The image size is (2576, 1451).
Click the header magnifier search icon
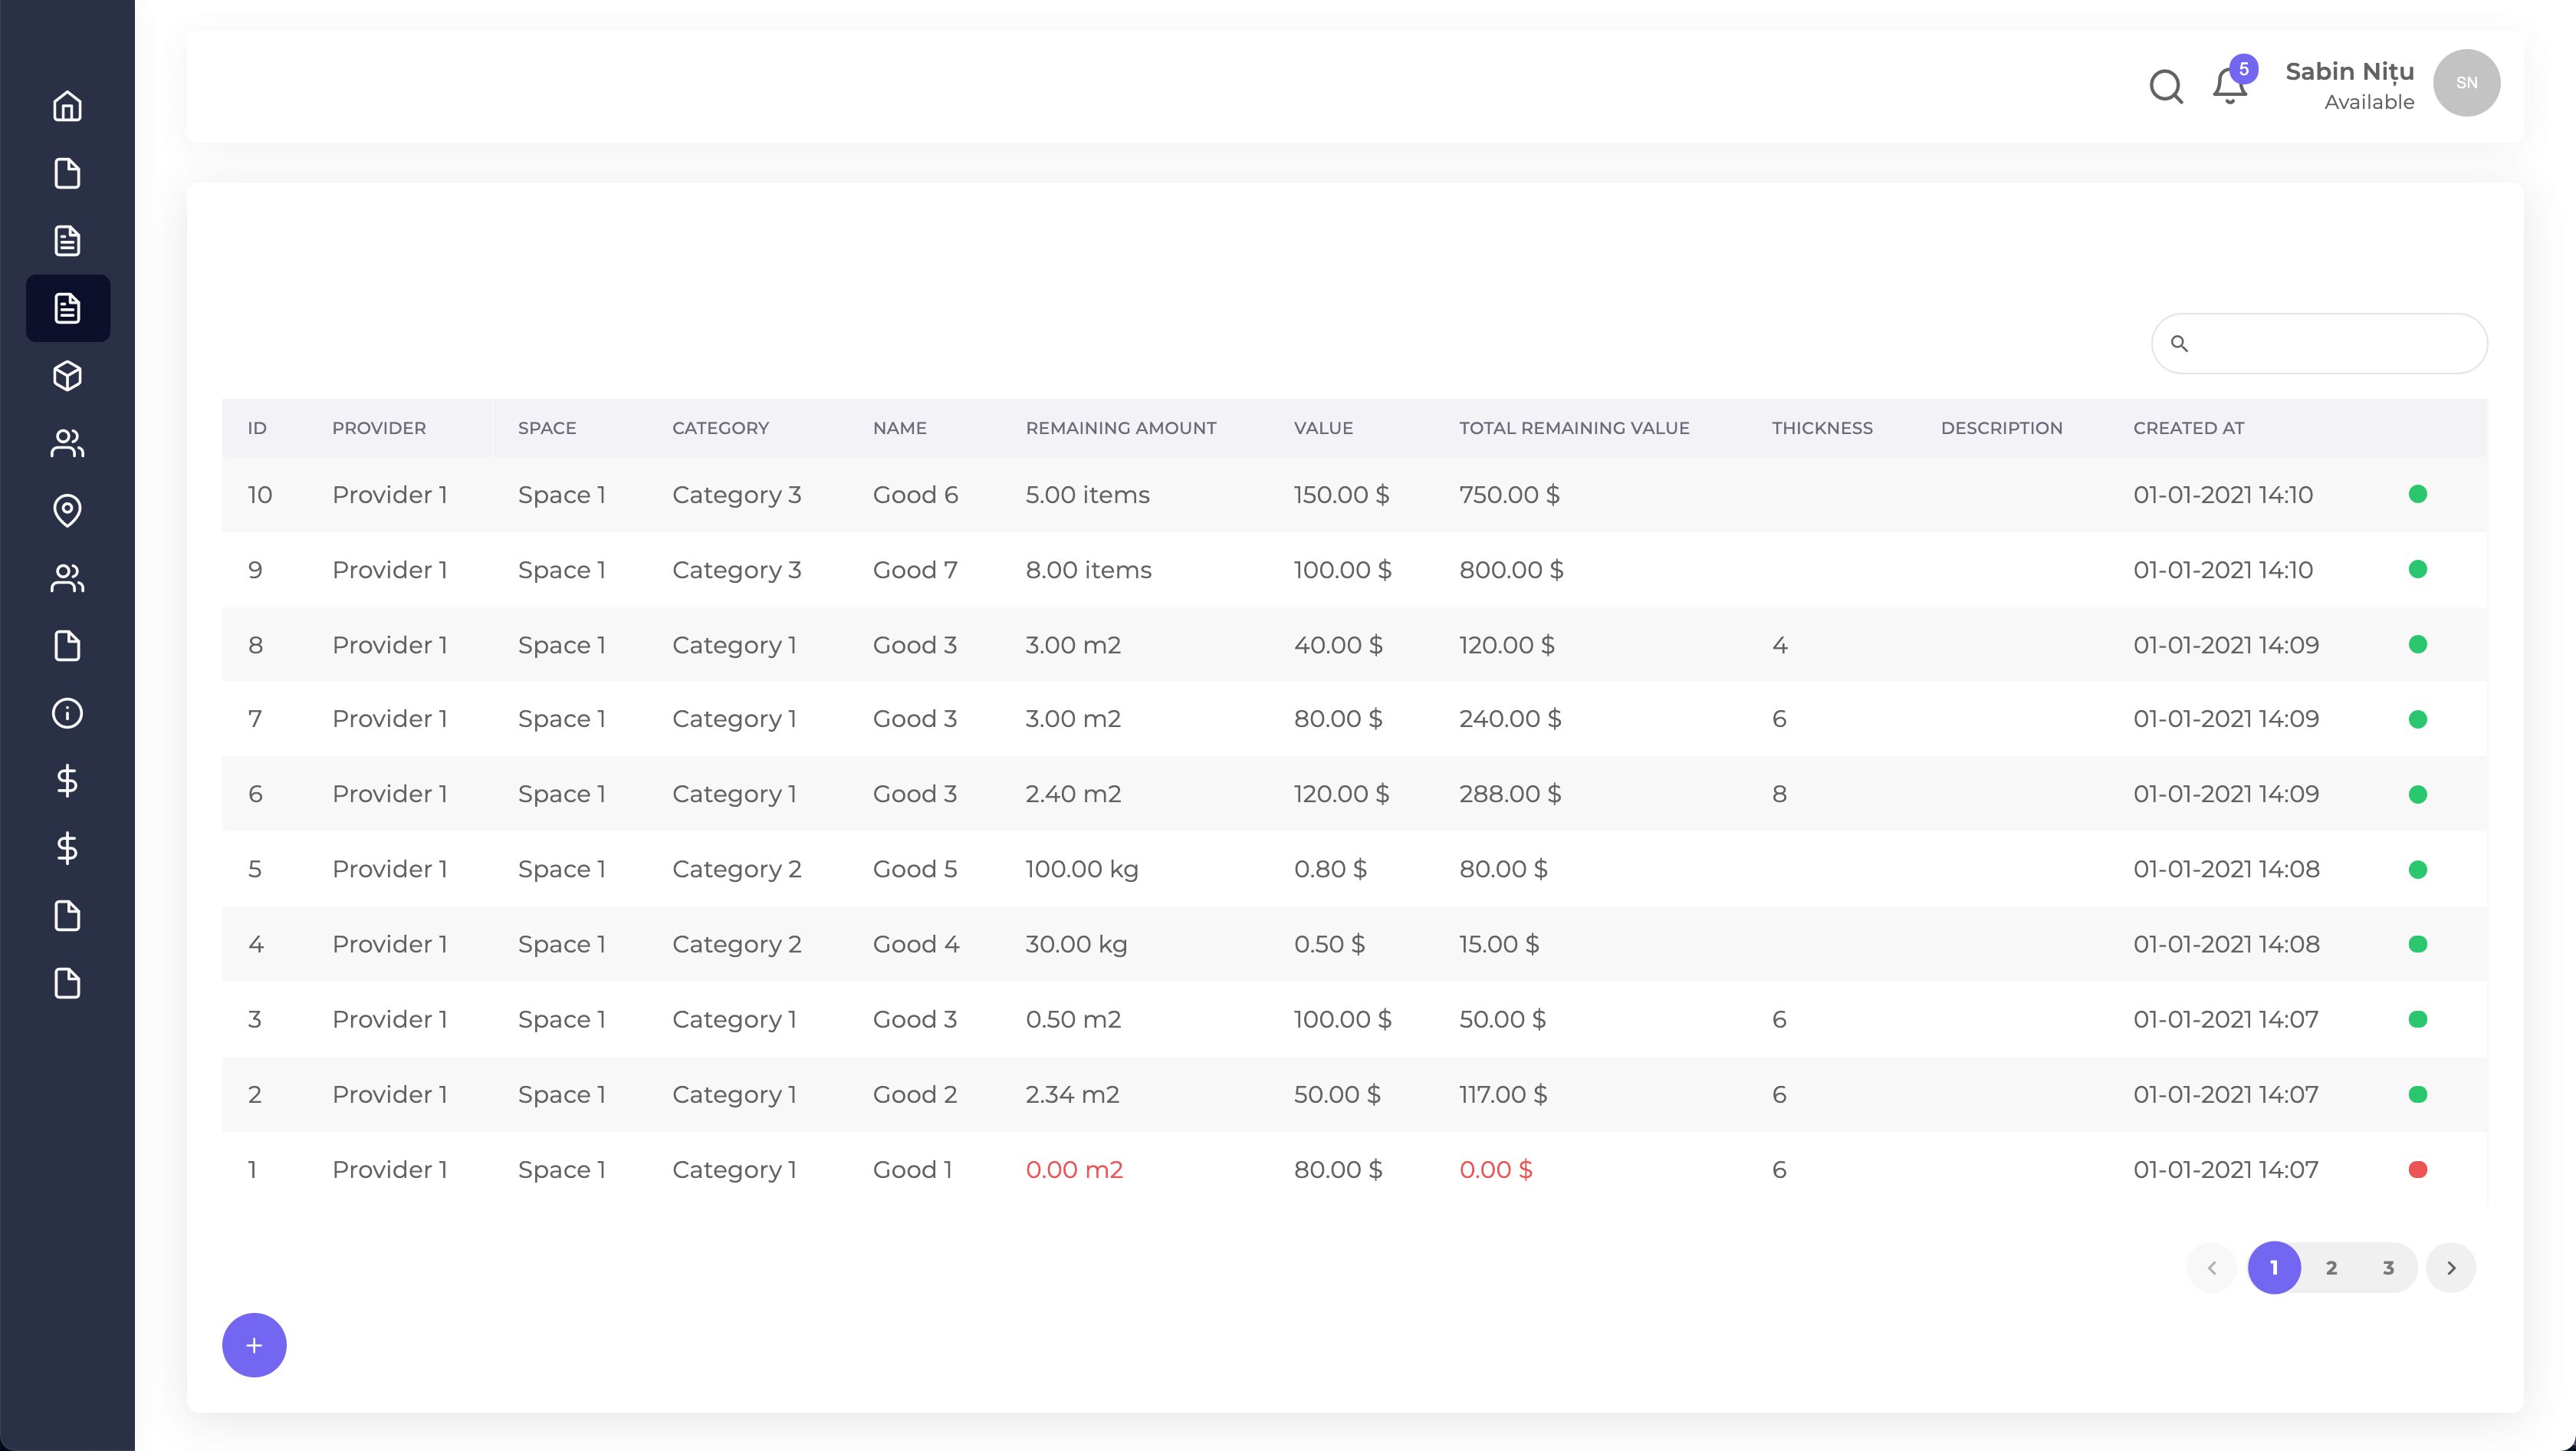[2166, 86]
